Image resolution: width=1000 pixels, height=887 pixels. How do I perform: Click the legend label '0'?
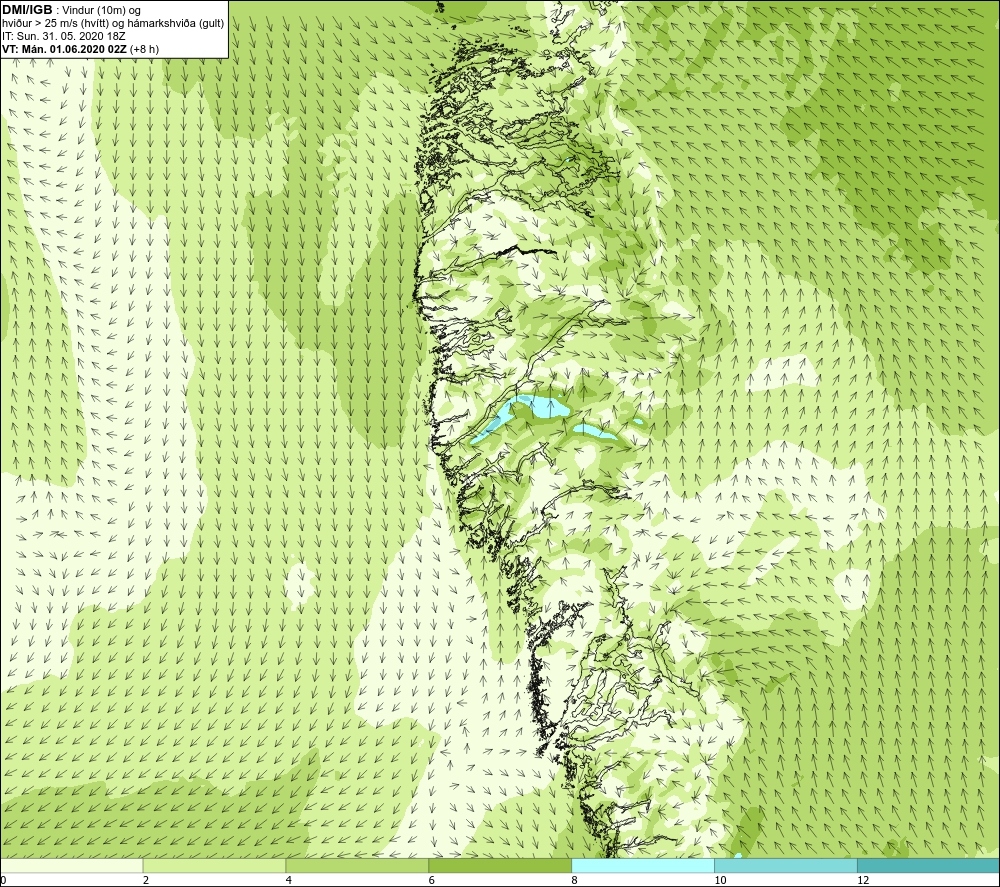[x=3, y=880]
